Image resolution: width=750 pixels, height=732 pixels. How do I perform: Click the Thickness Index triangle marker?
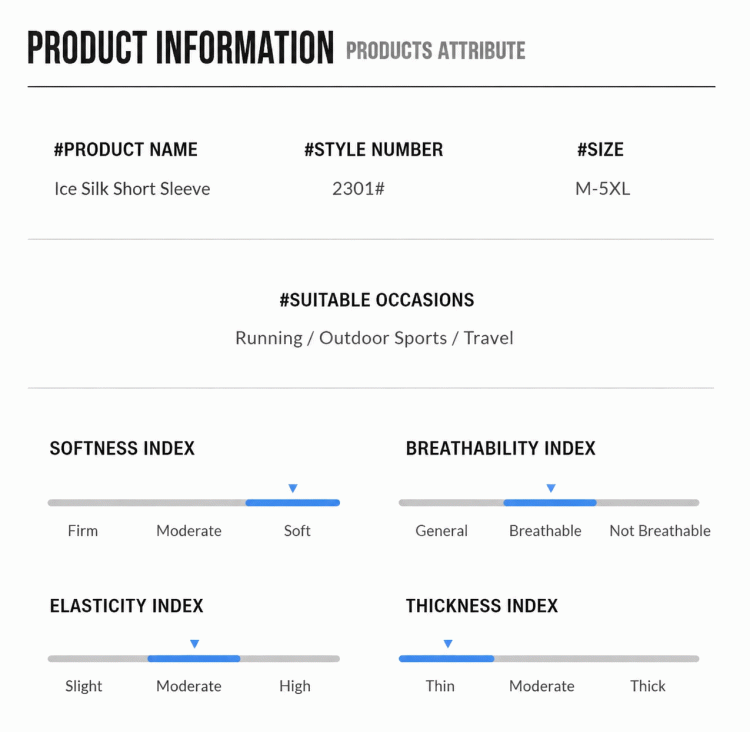click(448, 644)
